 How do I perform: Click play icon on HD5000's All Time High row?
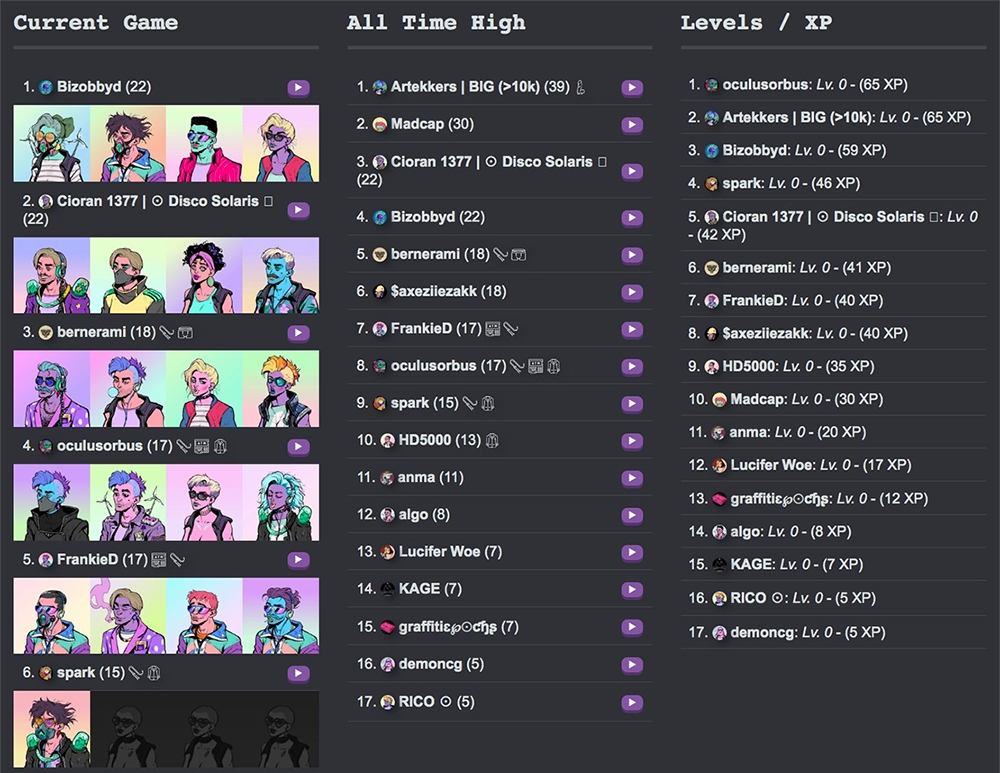pos(631,441)
